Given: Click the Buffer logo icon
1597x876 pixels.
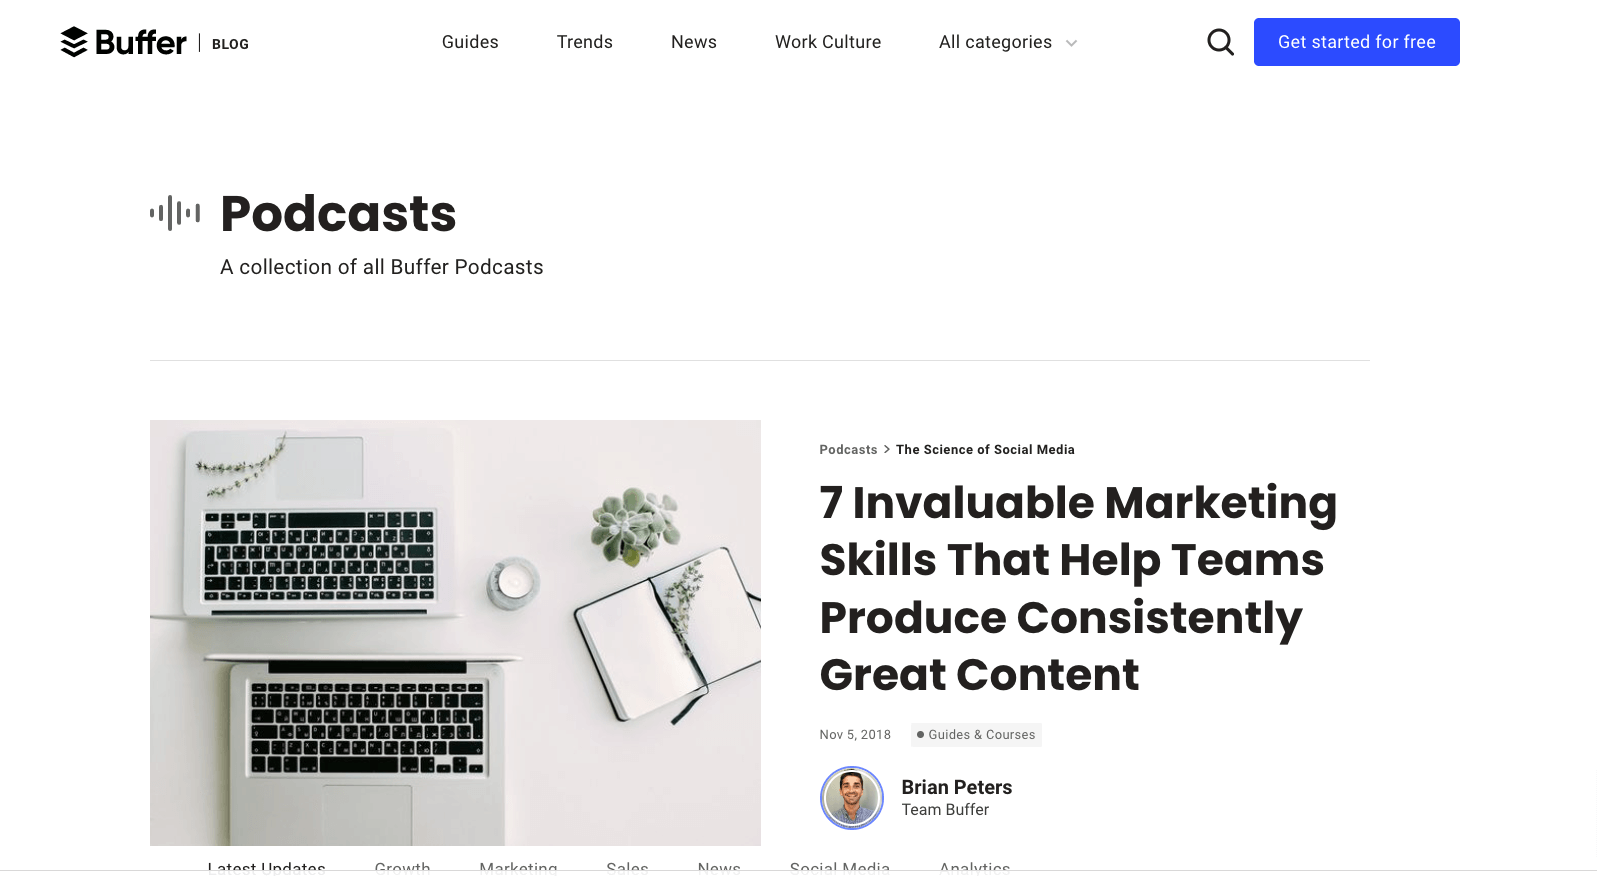Looking at the screenshot, I should pos(74,42).
